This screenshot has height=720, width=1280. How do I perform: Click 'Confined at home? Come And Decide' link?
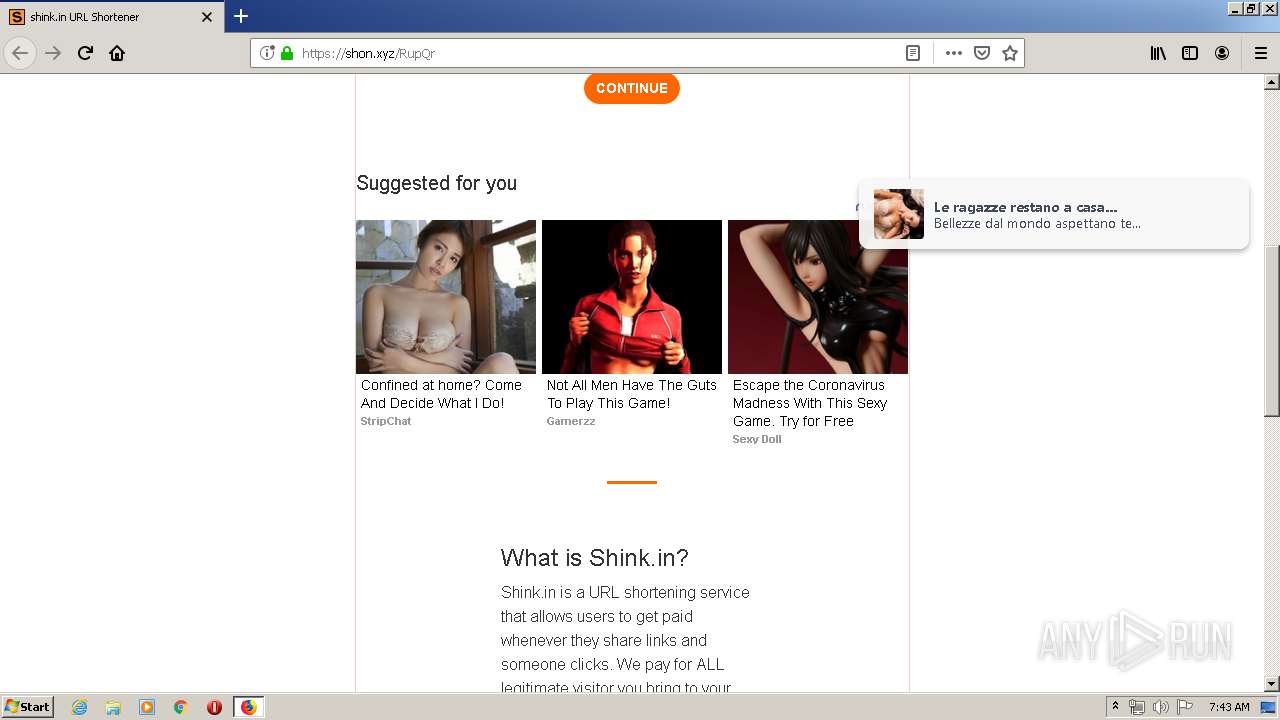[441, 394]
